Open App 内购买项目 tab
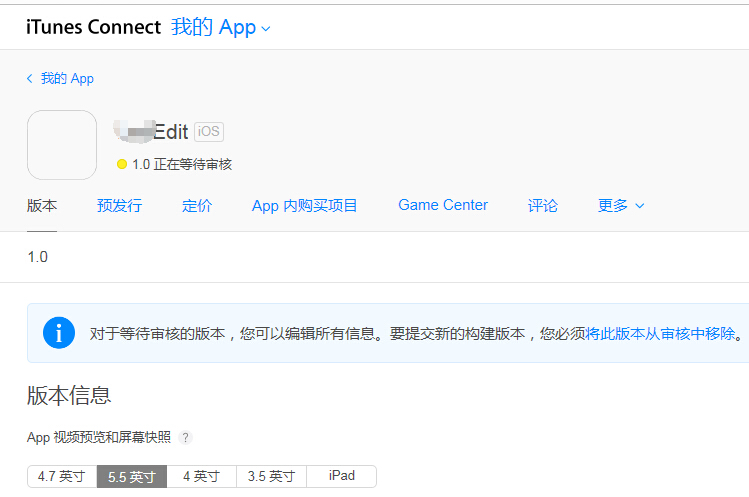 304,205
